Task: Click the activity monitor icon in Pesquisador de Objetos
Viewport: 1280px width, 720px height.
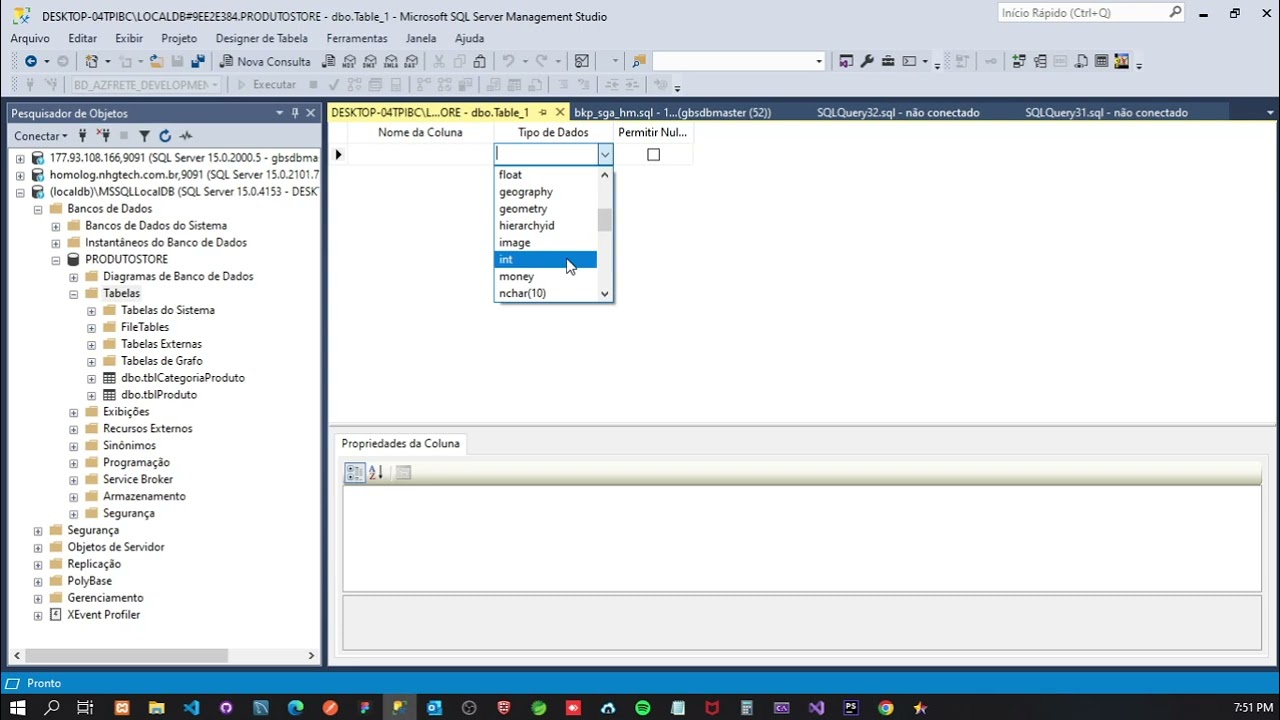Action: [x=185, y=136]
